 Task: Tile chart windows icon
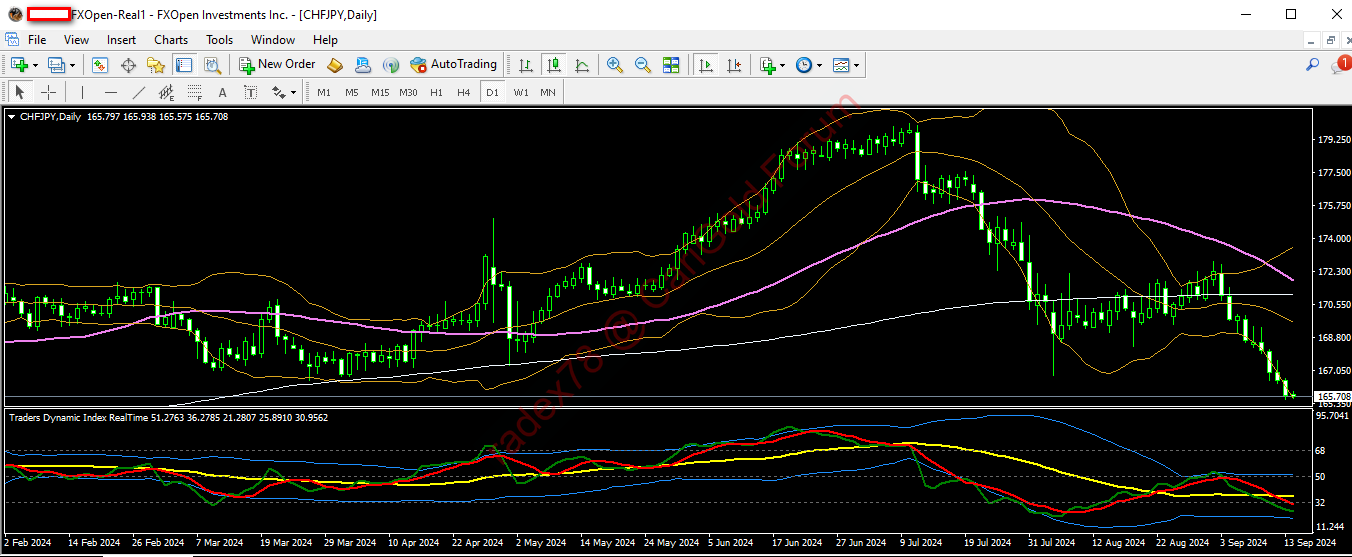[671, 65]
